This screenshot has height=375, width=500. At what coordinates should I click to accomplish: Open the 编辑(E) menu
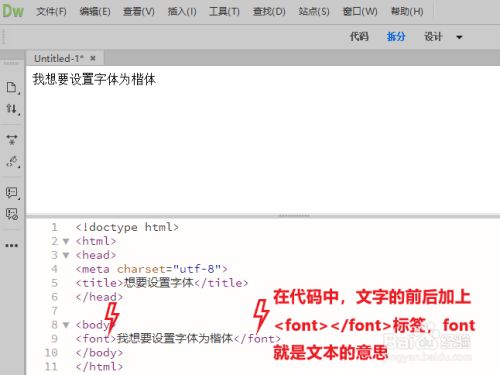(95, 12)
